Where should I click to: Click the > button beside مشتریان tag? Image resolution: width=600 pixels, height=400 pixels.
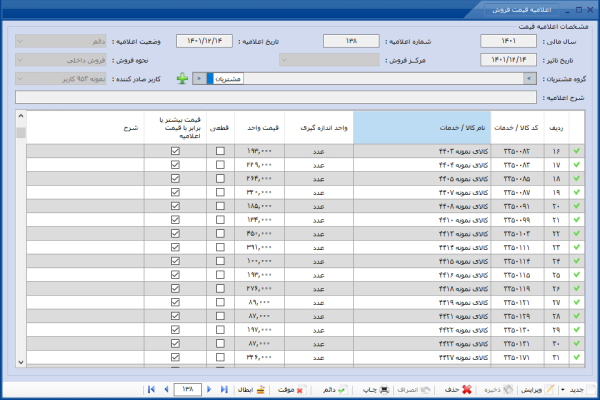tap(199, 79)
